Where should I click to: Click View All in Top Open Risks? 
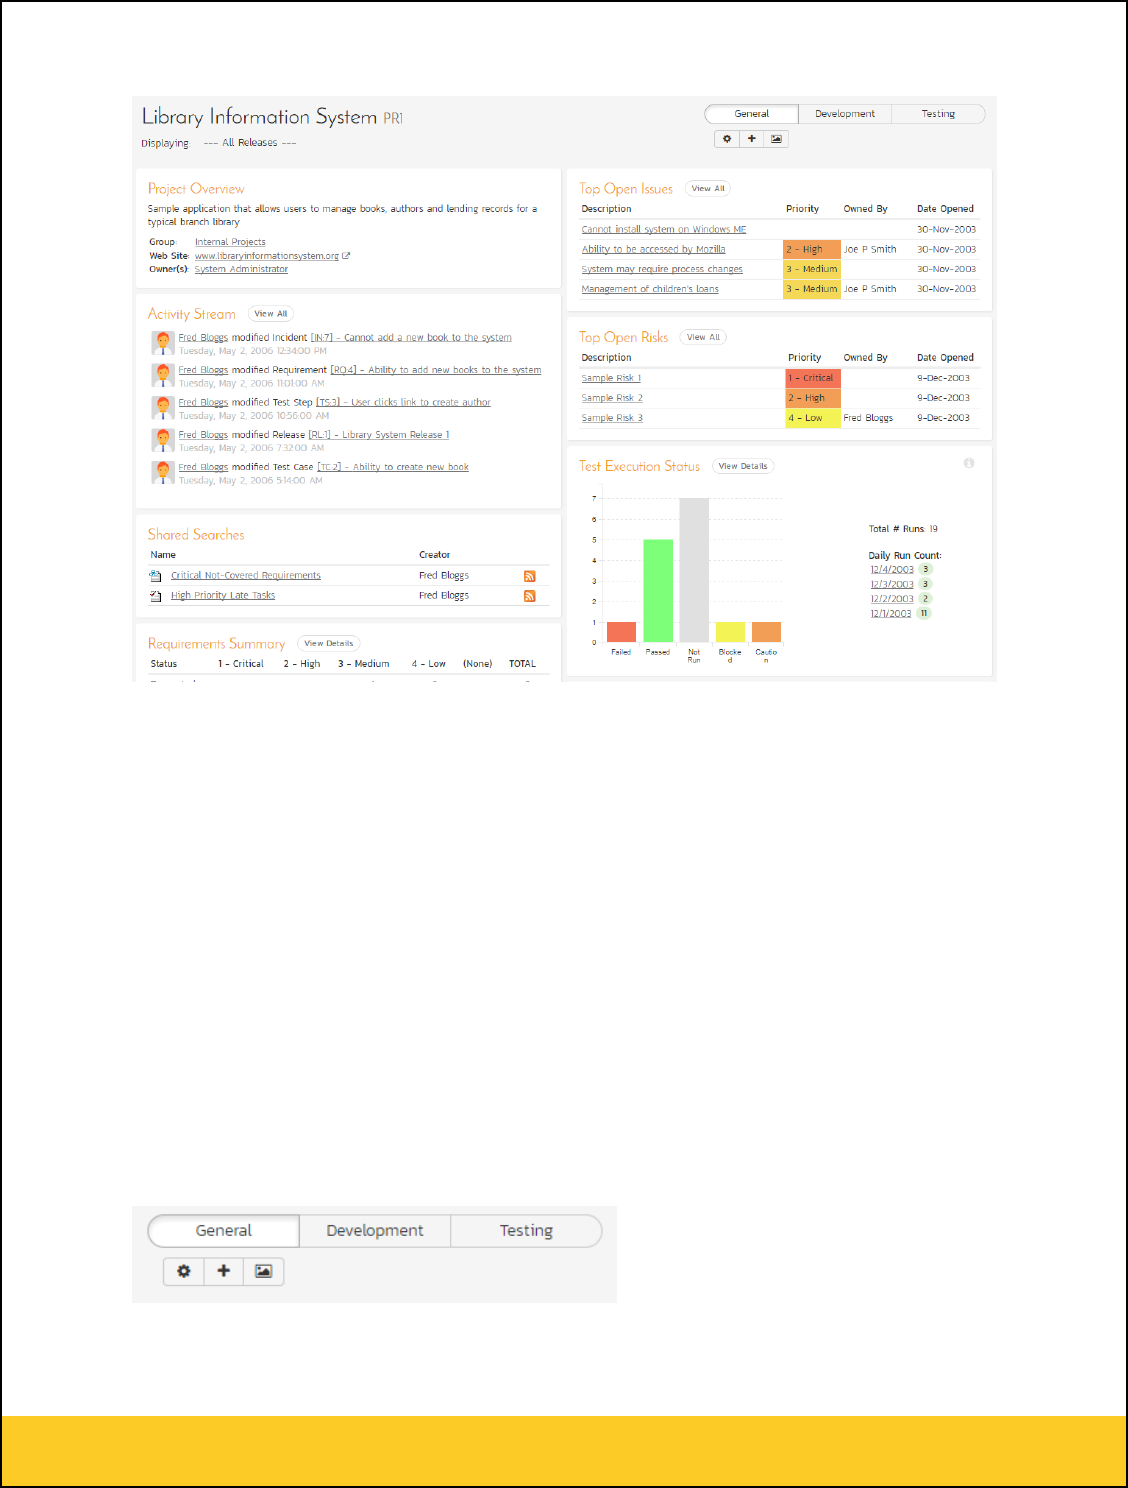pos(703,337)
